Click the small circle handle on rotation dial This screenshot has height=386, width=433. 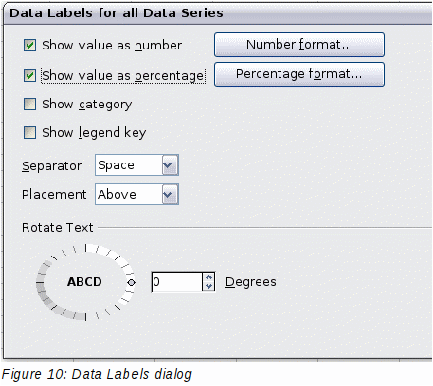pyautogui.click(x=131, y=282)
